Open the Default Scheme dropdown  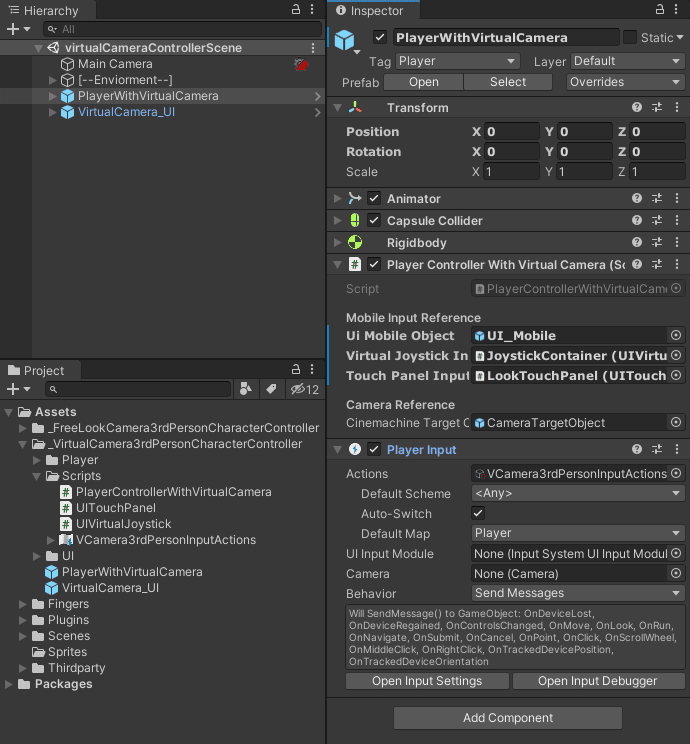point(578,493)
